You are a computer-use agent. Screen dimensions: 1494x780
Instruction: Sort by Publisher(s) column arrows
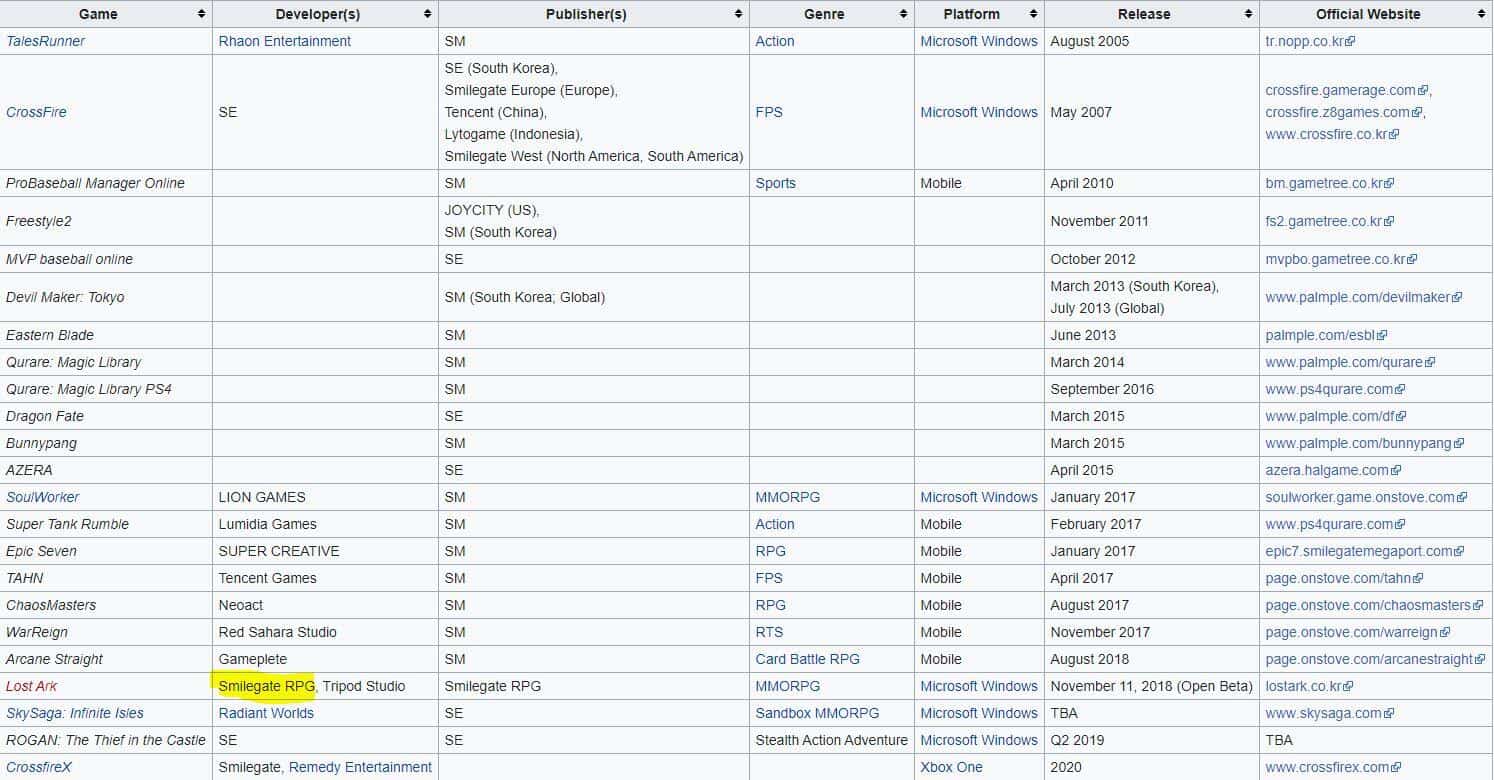pos(739,14)
